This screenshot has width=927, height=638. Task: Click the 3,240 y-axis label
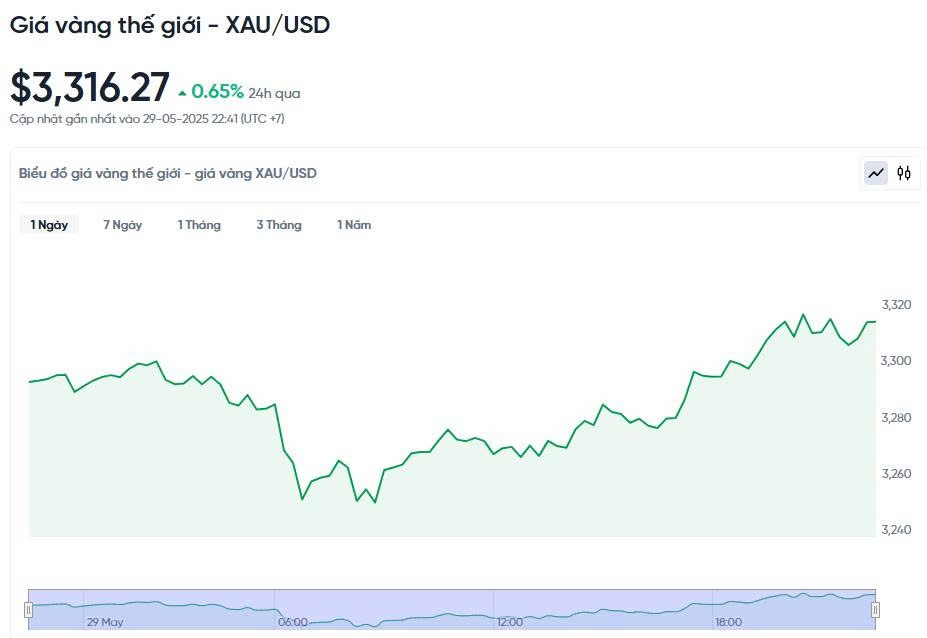coord(895,529)
